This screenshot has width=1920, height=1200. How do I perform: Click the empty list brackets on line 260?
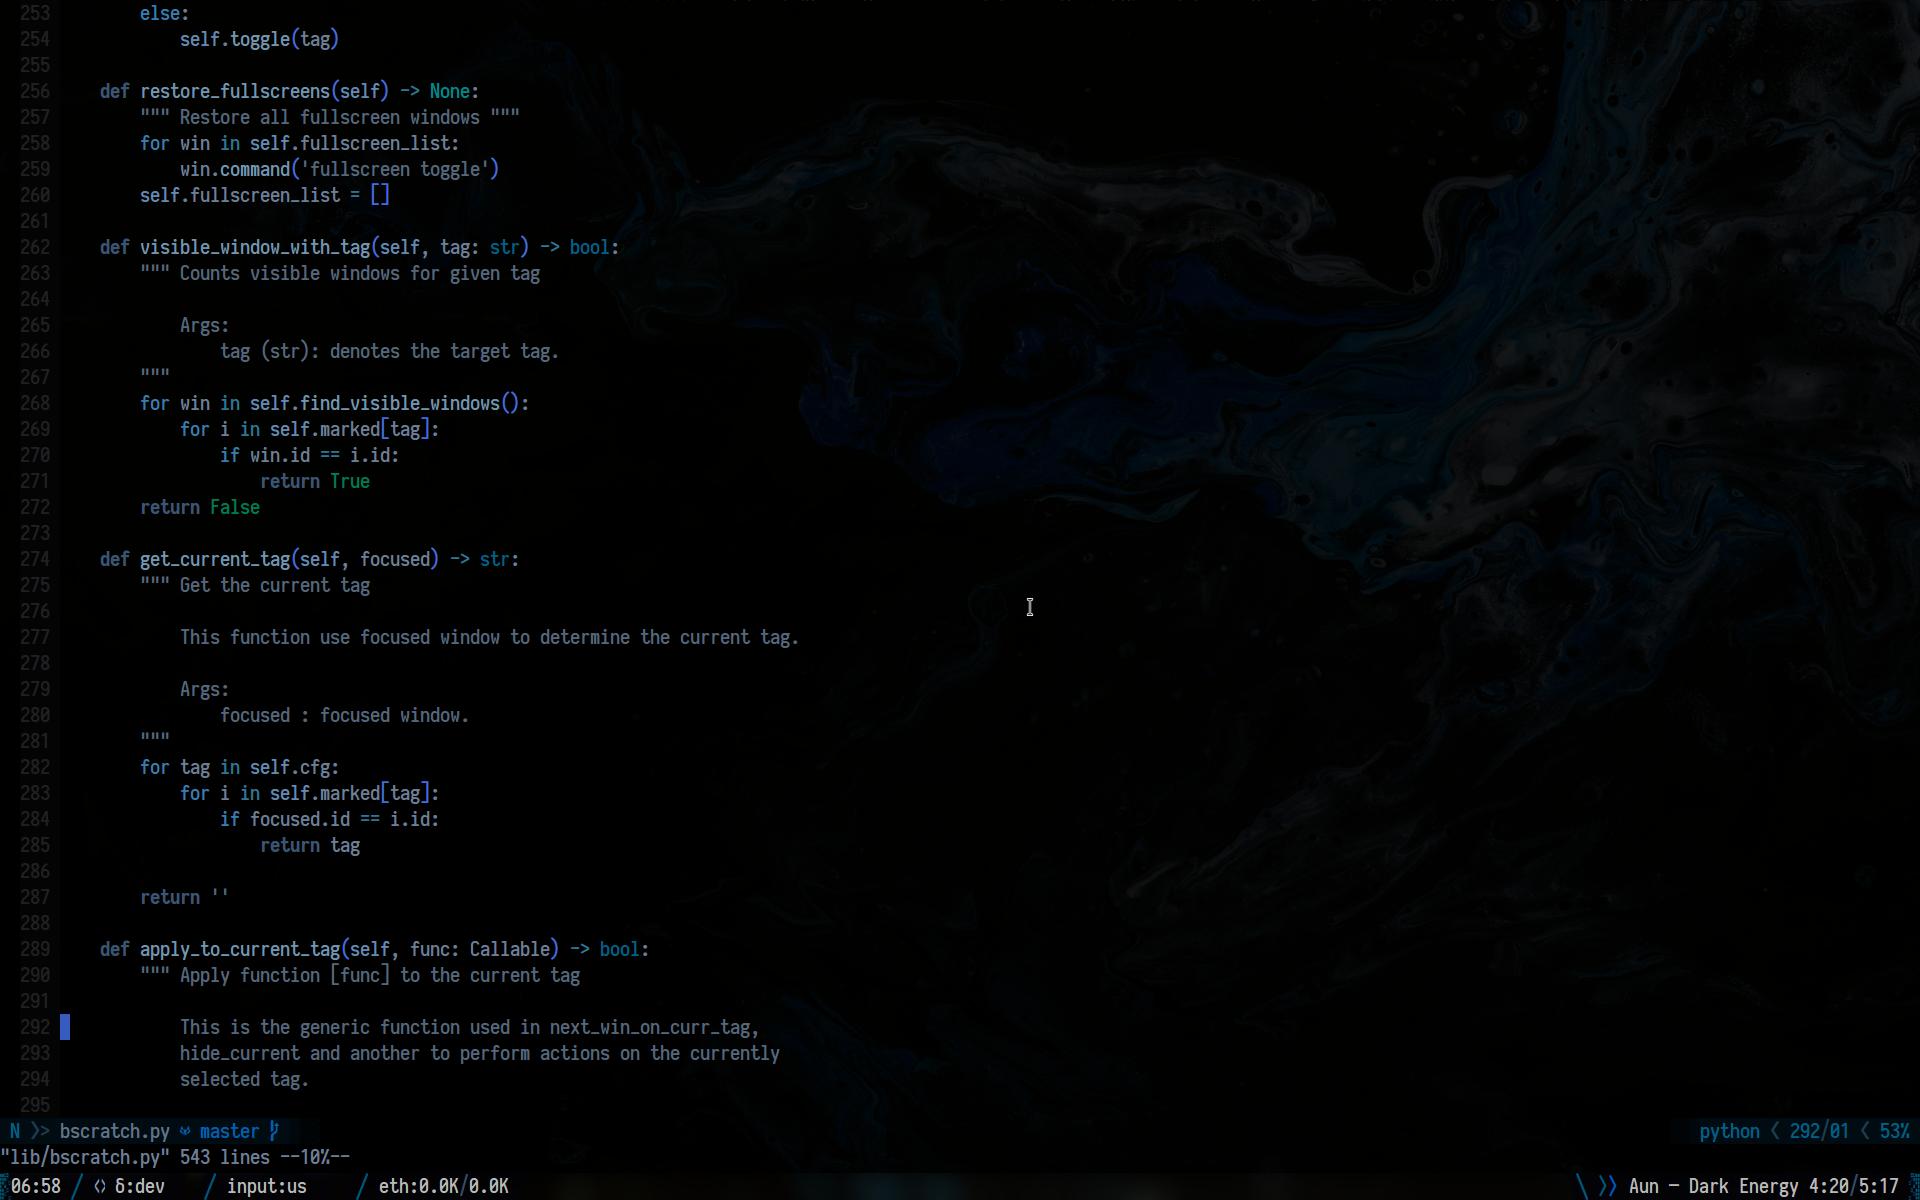tap(380, 195)
